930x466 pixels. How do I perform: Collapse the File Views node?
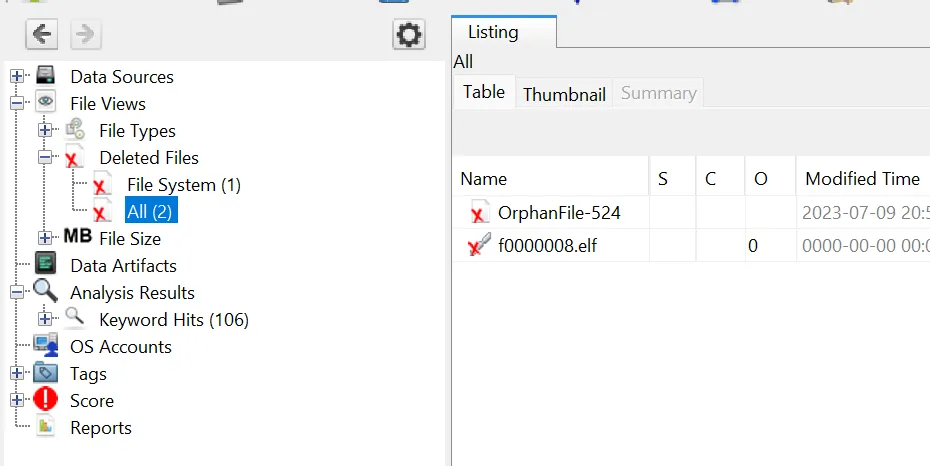pos(17,104)
